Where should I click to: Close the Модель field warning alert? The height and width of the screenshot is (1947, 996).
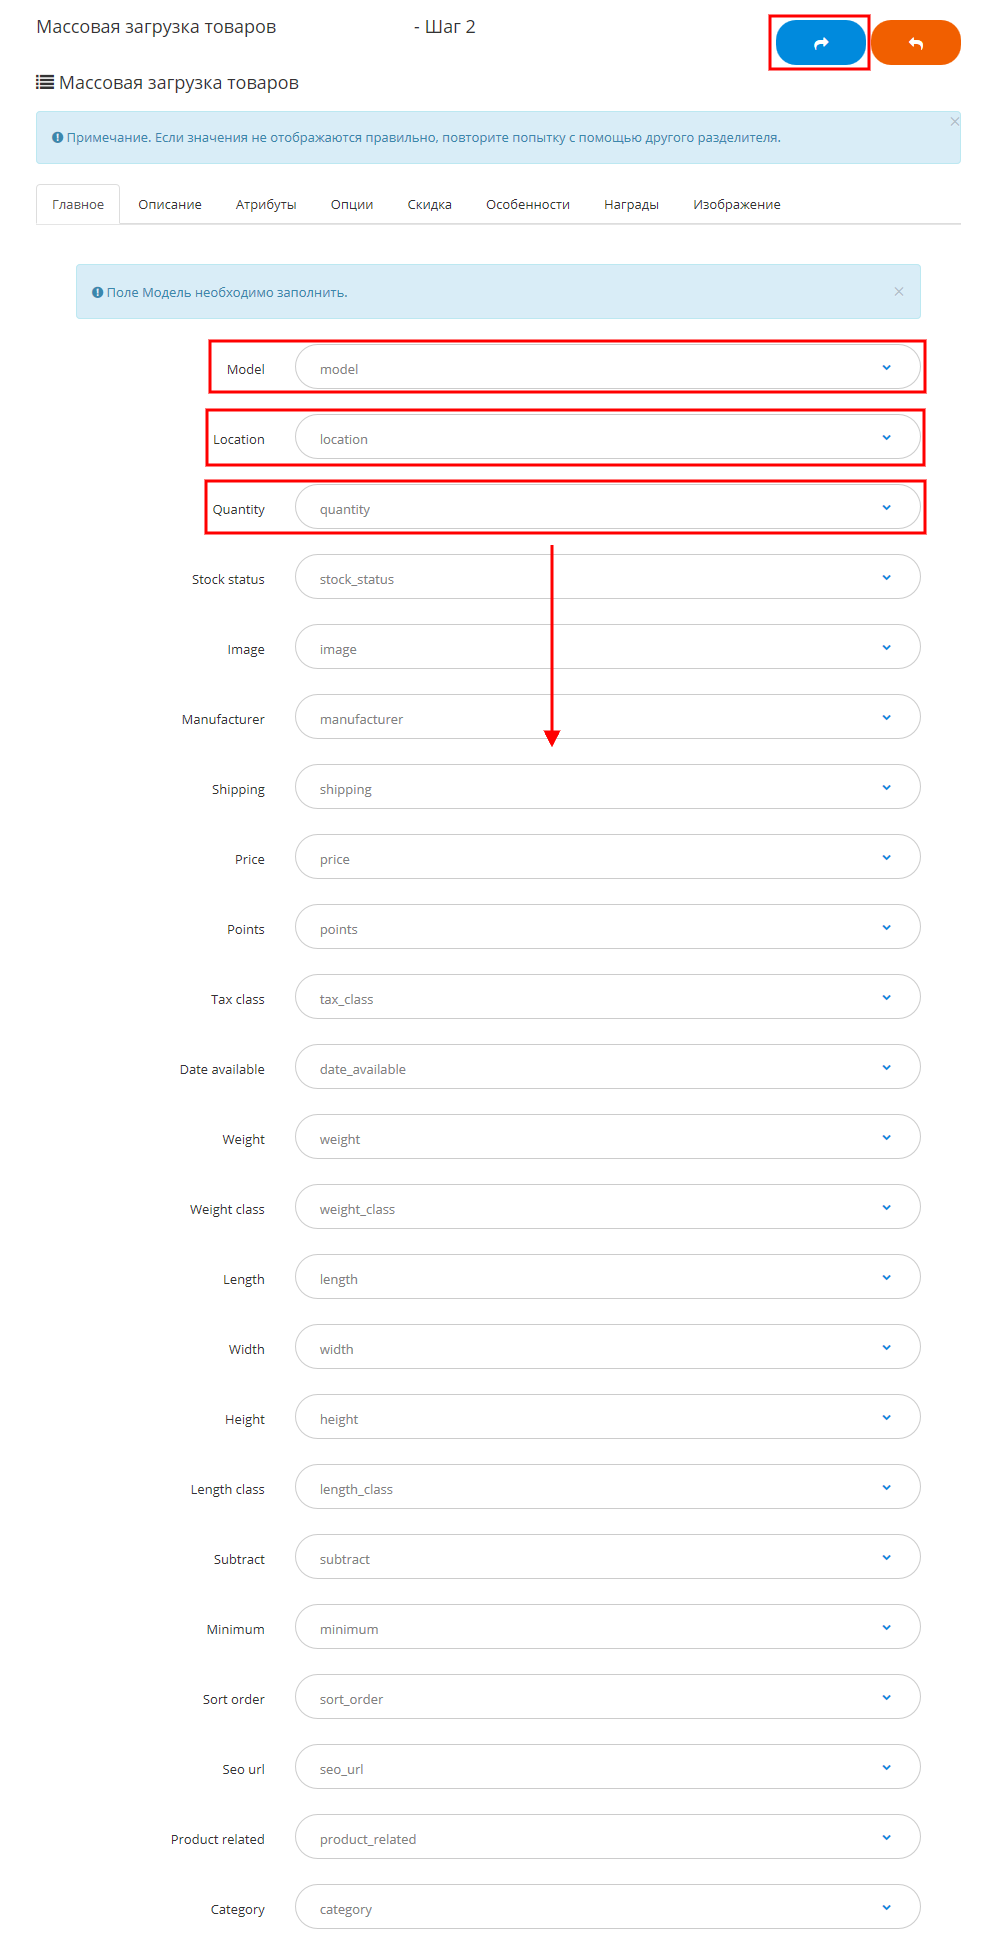pyautogui.click(x=898, y=292)
